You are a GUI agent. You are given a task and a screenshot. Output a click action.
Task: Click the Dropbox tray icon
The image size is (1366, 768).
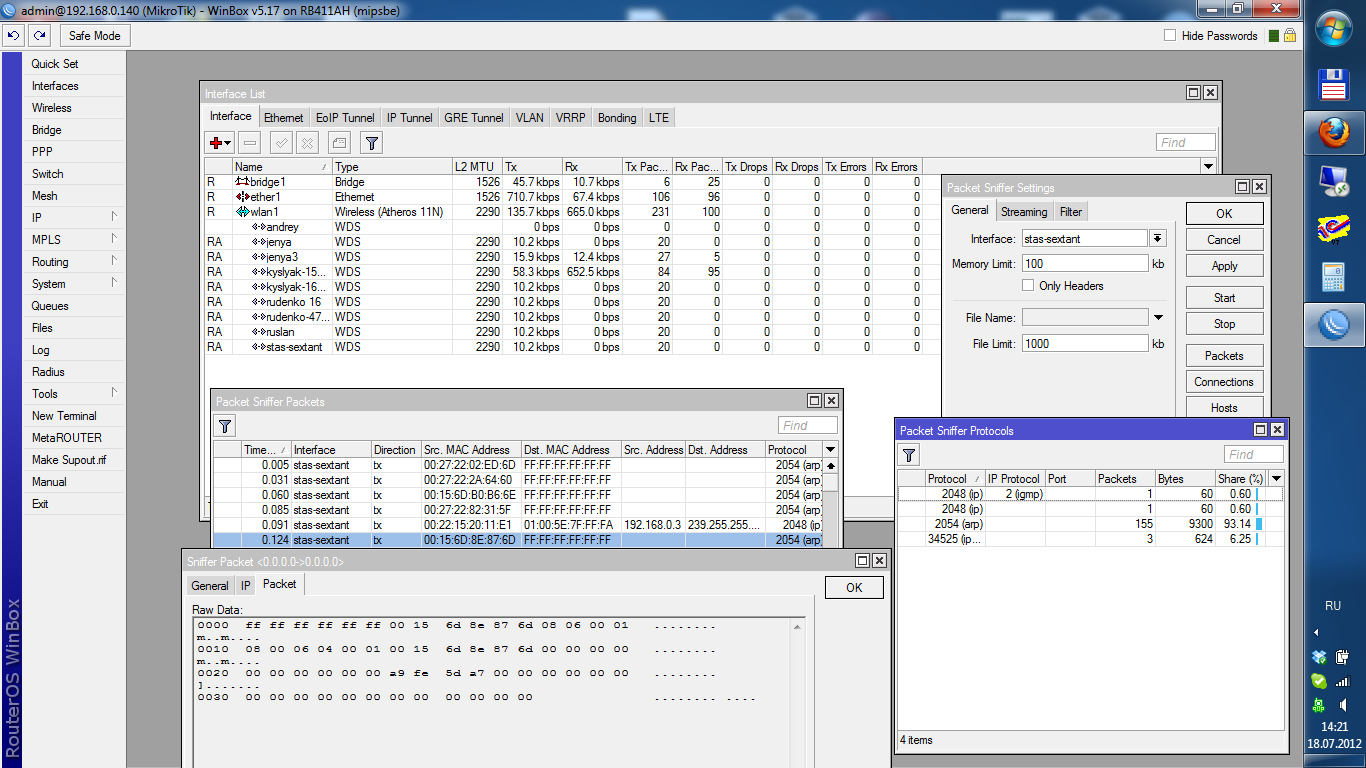tap(1319, 657)
